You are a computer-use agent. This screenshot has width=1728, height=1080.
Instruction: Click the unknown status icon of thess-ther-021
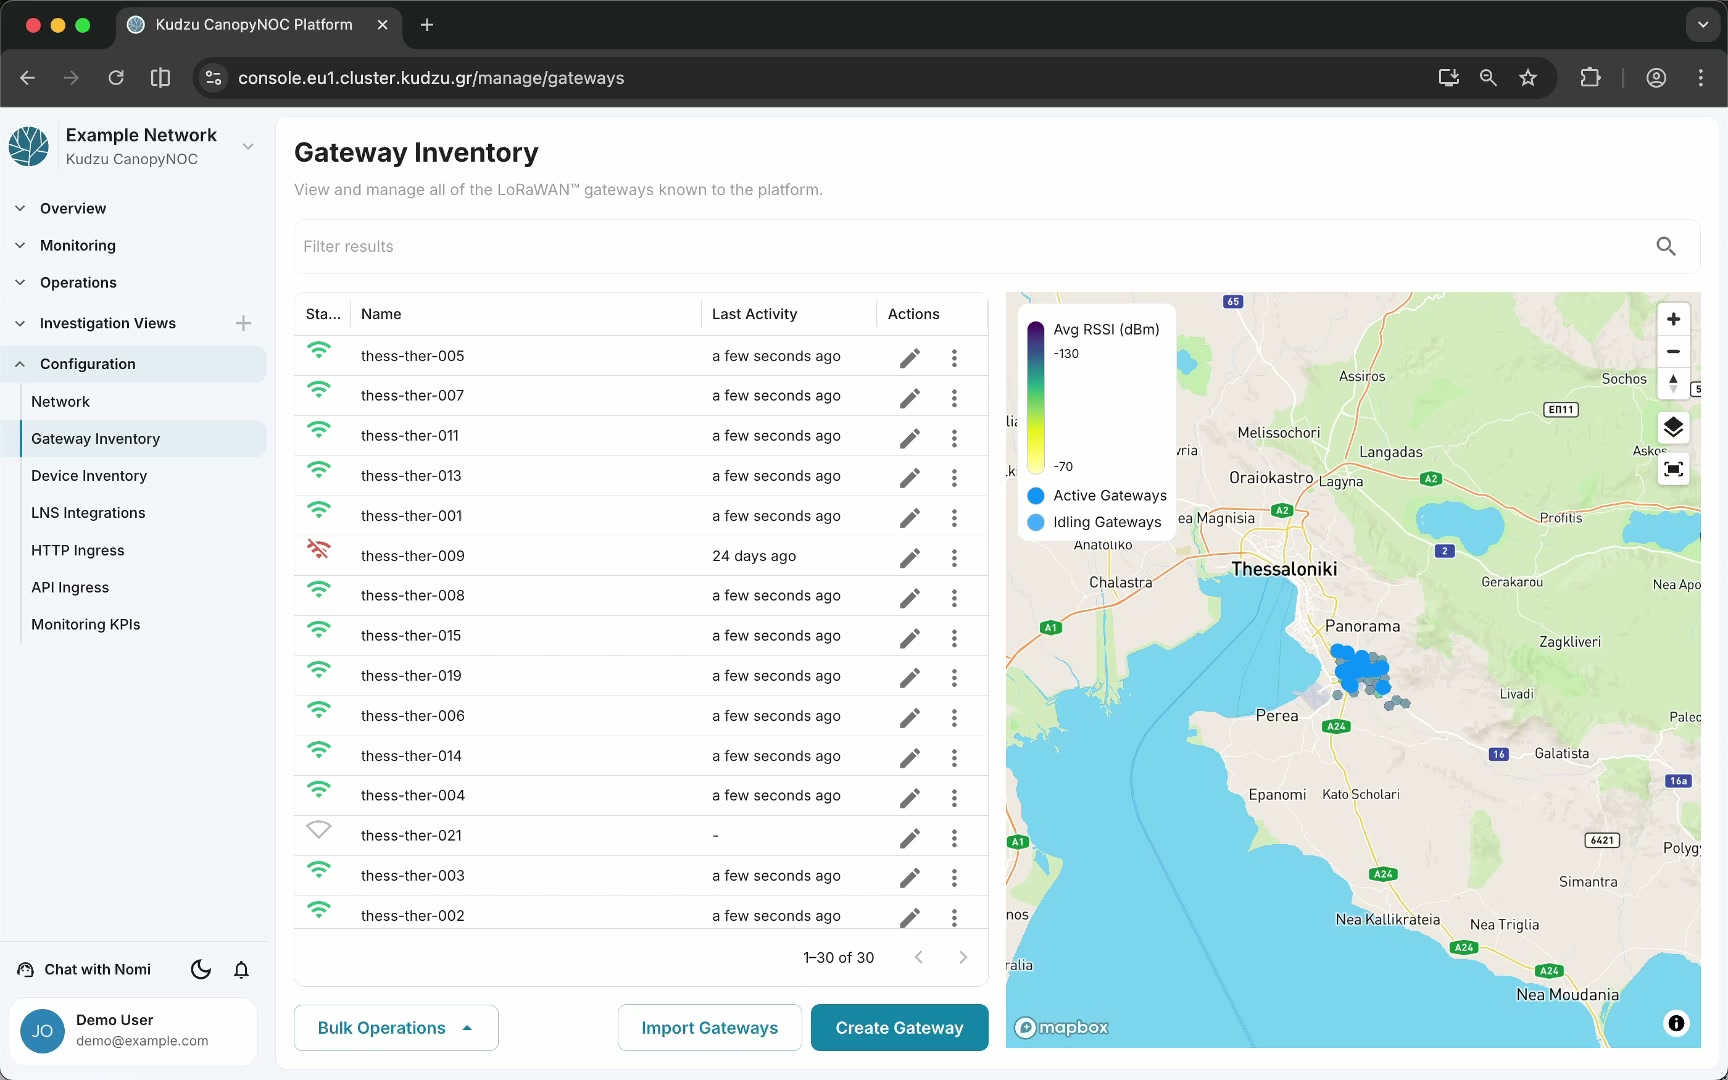(319, 829)
